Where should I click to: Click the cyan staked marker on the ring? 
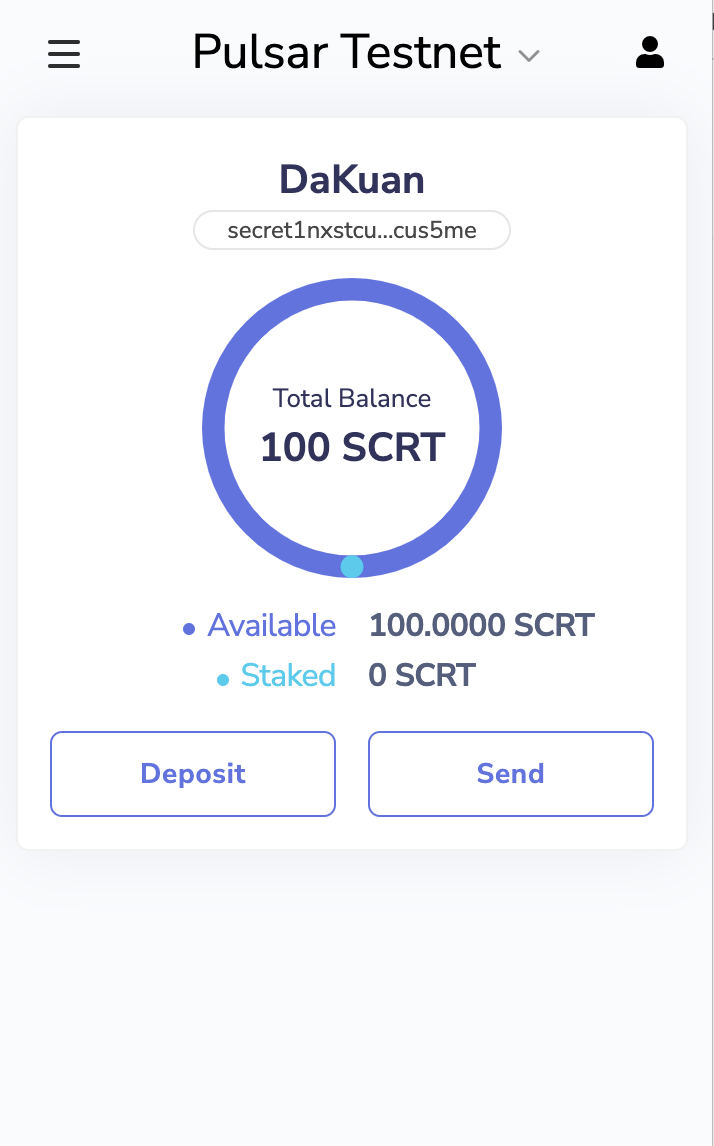[x=352, y=566]
